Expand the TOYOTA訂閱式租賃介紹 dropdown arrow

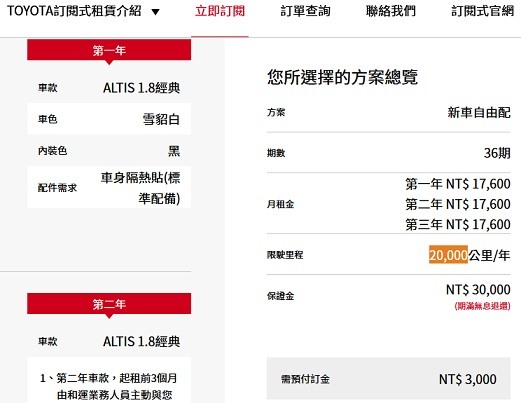pyautogui.click(x=155, y=12)
